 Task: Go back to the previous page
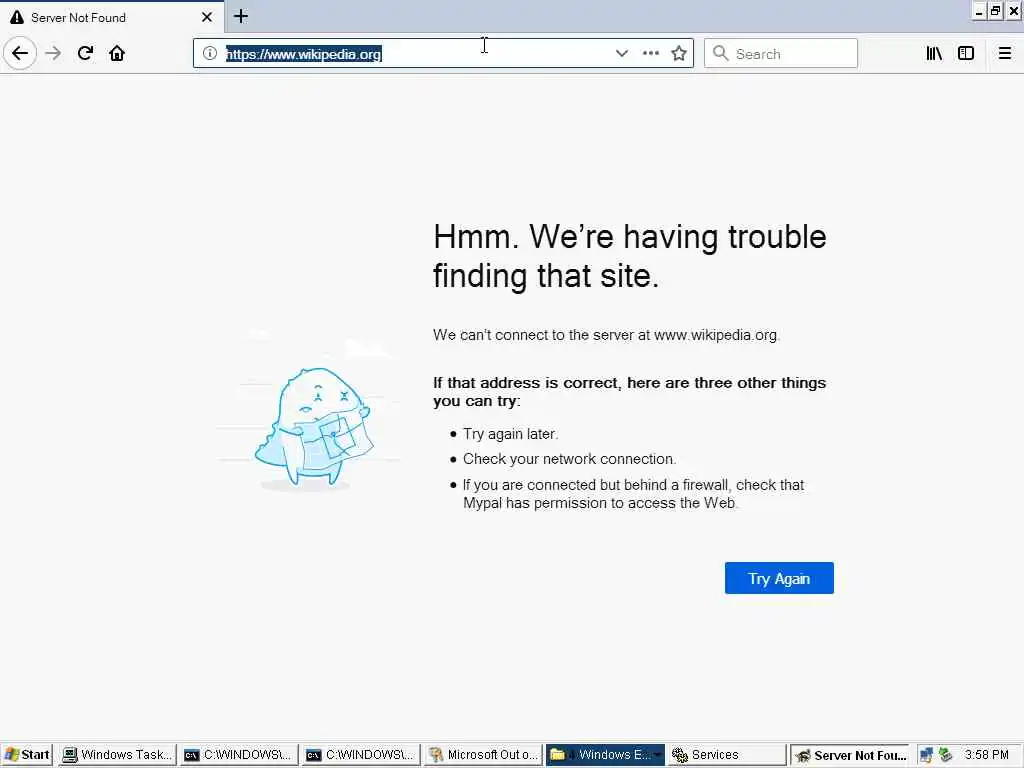coord(20,53)
